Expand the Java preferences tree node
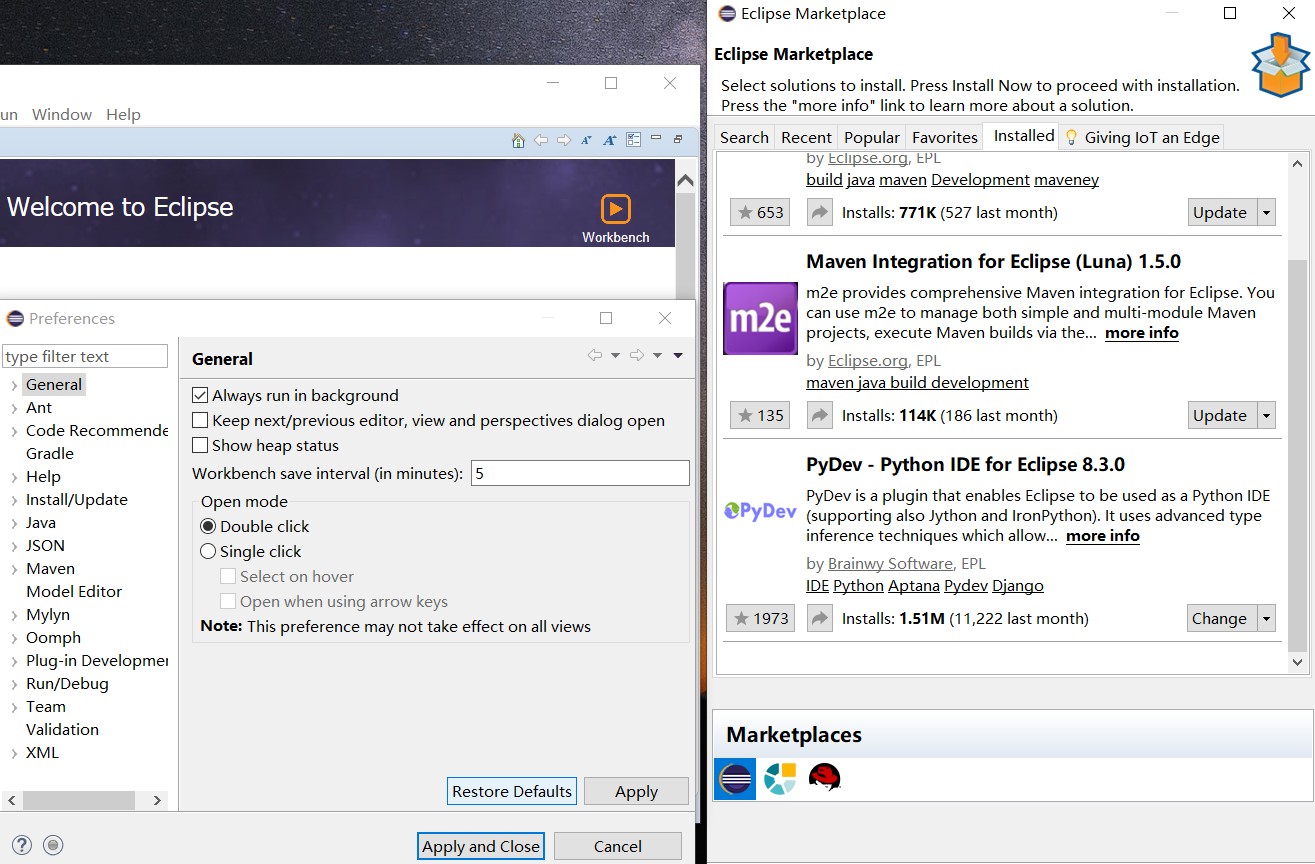Image resolution: width=1315 pixels, height=864 pixels. (x=14, y=523)
